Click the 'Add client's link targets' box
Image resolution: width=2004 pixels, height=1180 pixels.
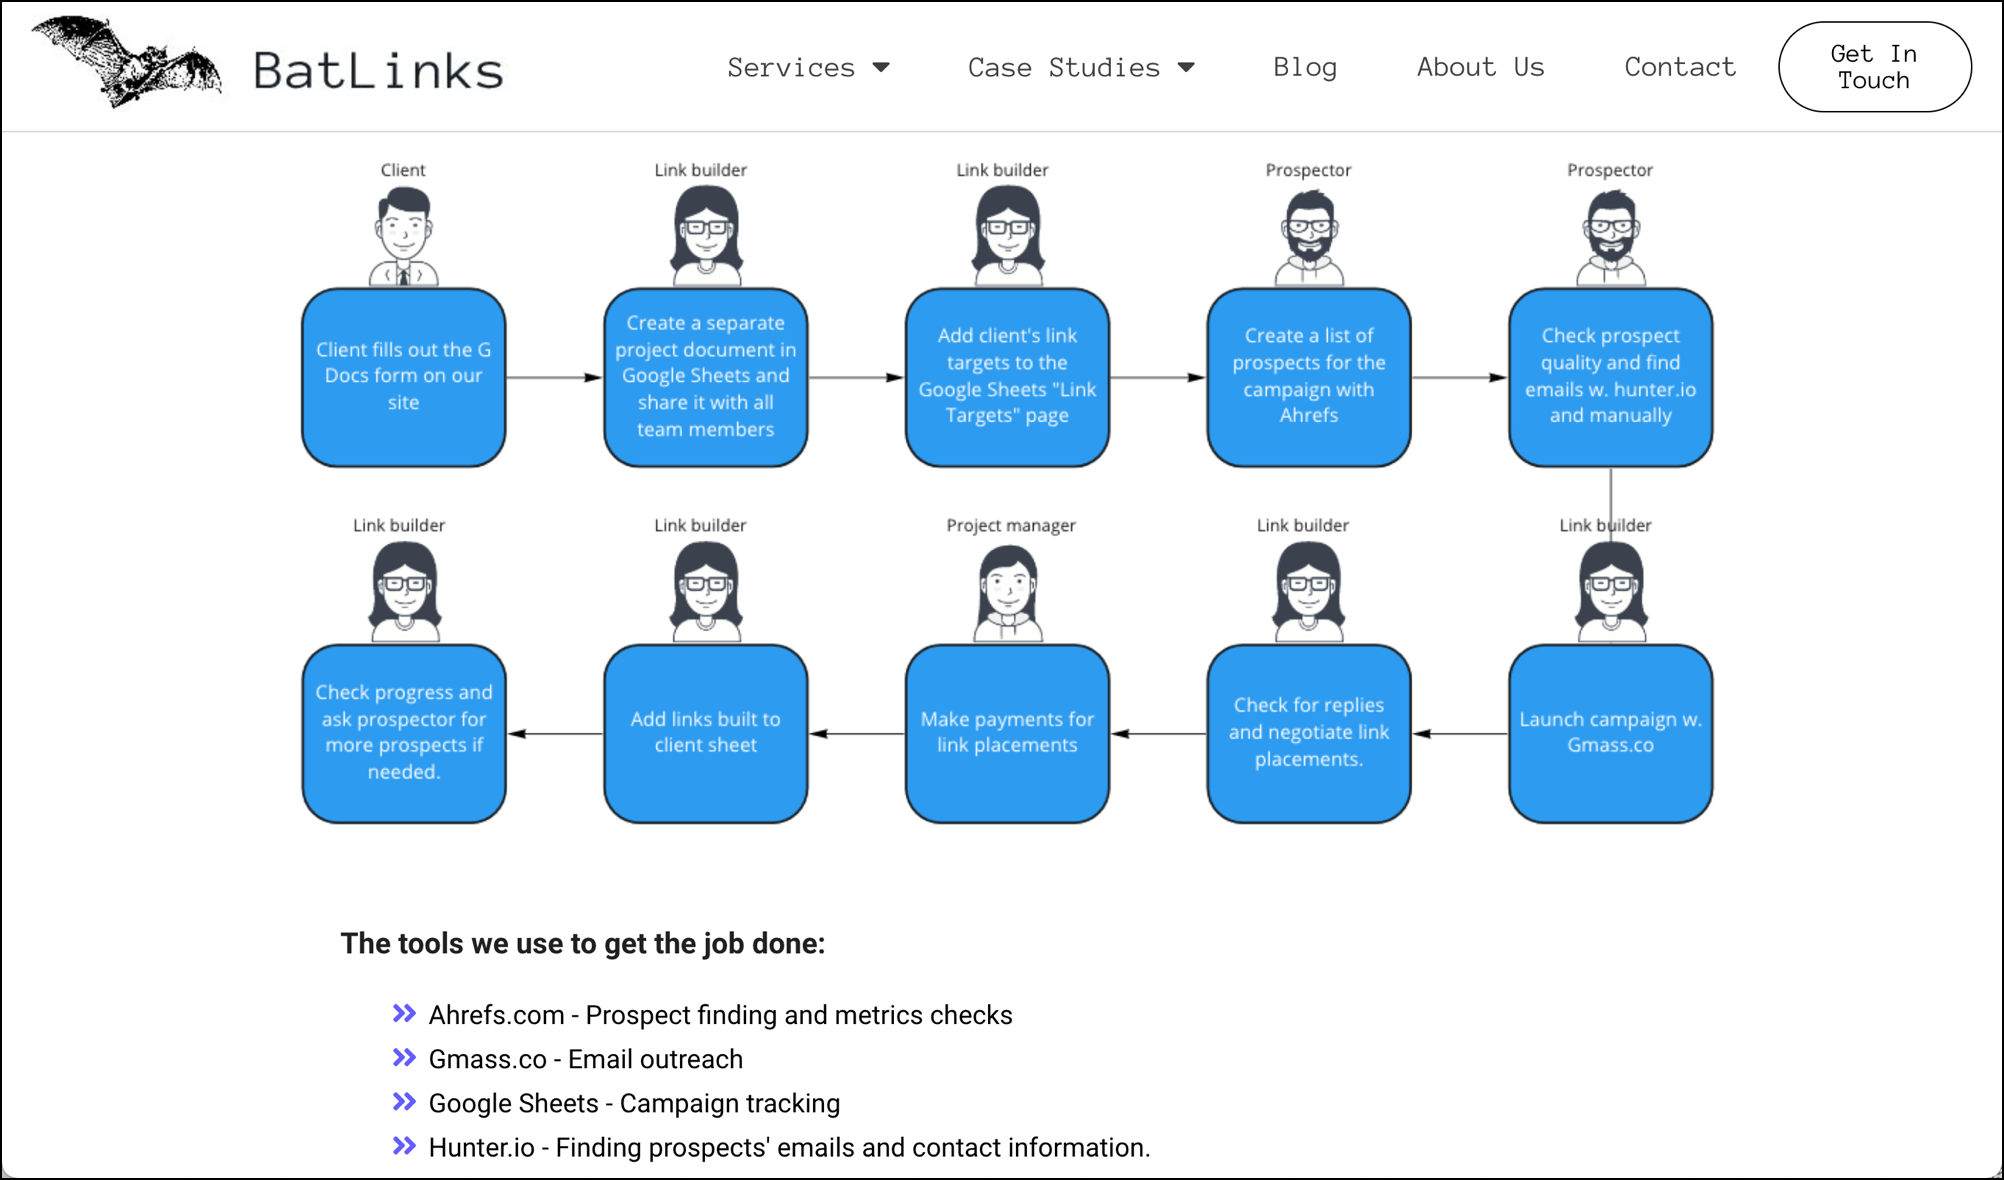click(x=1008, y=377)
